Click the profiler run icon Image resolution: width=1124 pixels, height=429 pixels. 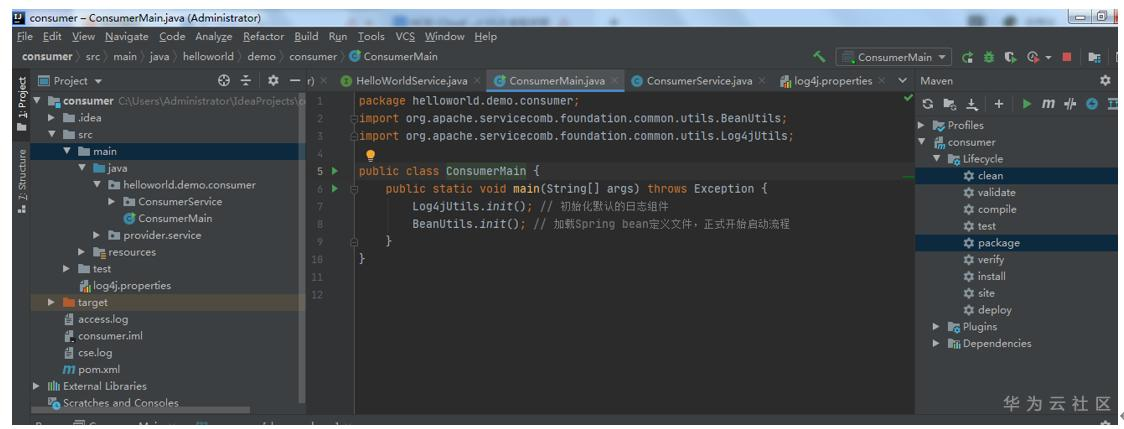(x=1033, y=57)
